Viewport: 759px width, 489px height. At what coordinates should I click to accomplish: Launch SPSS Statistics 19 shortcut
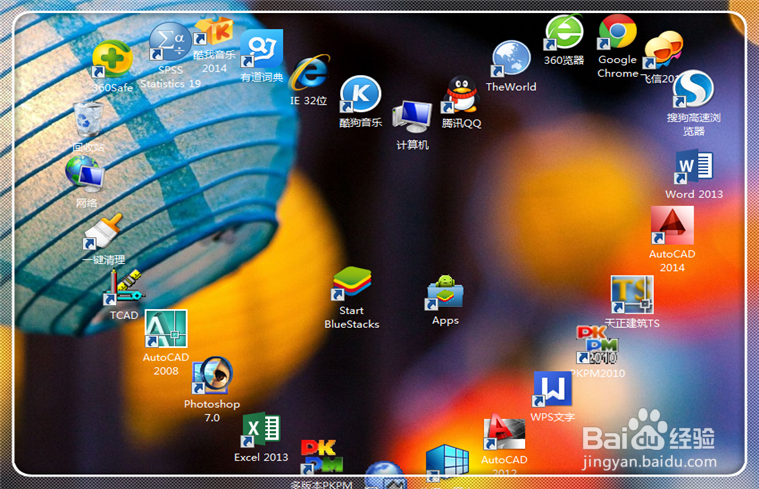[x=169, y=43]
